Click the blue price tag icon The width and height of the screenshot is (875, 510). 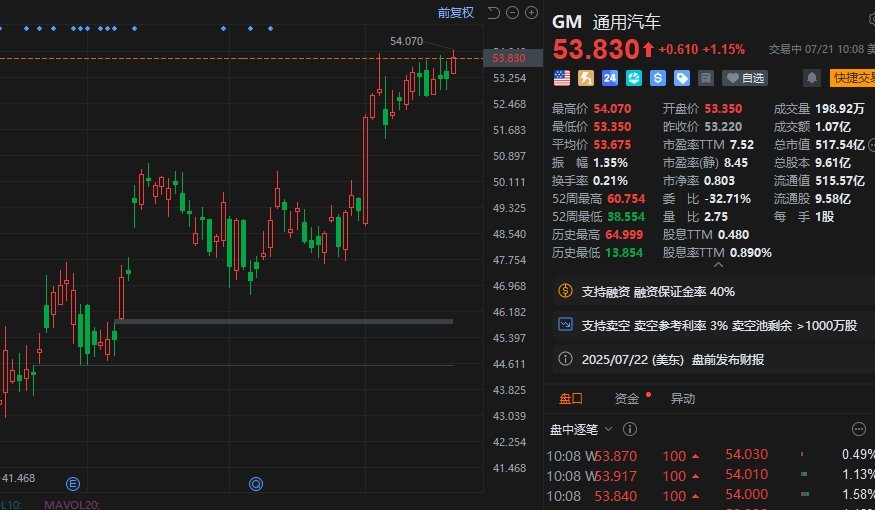pyautogui.click(x=681, y=78)
